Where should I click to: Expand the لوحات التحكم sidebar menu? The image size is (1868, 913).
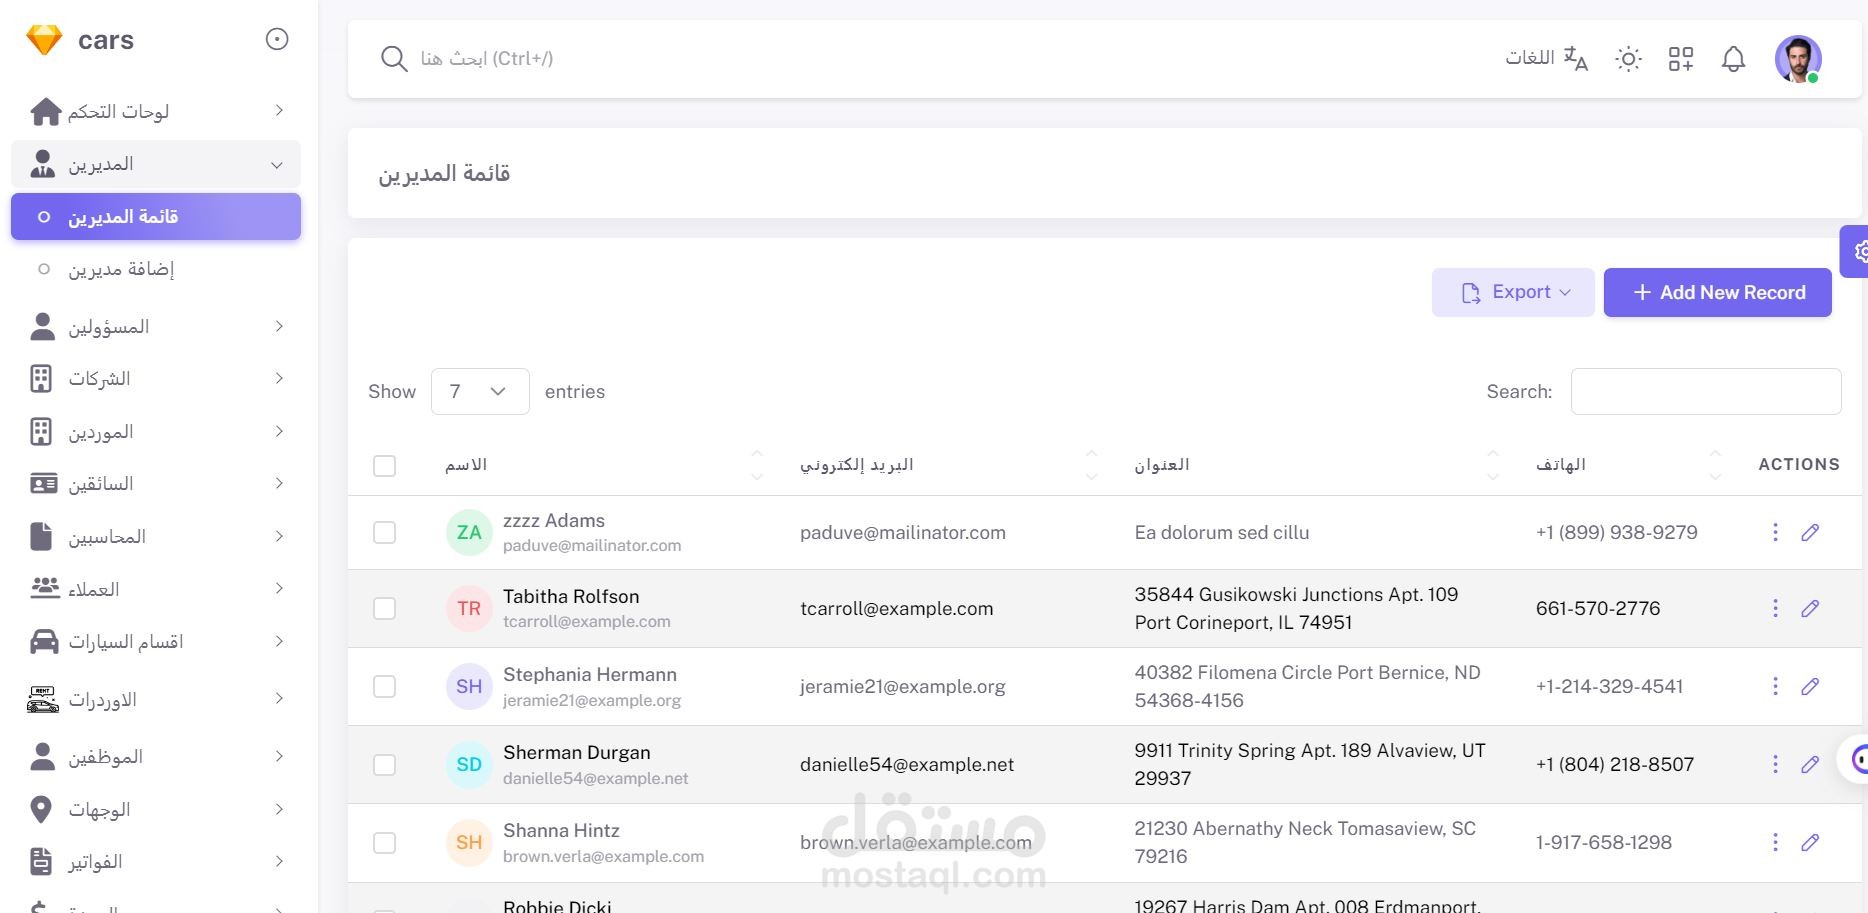click(x=156, y=111)
